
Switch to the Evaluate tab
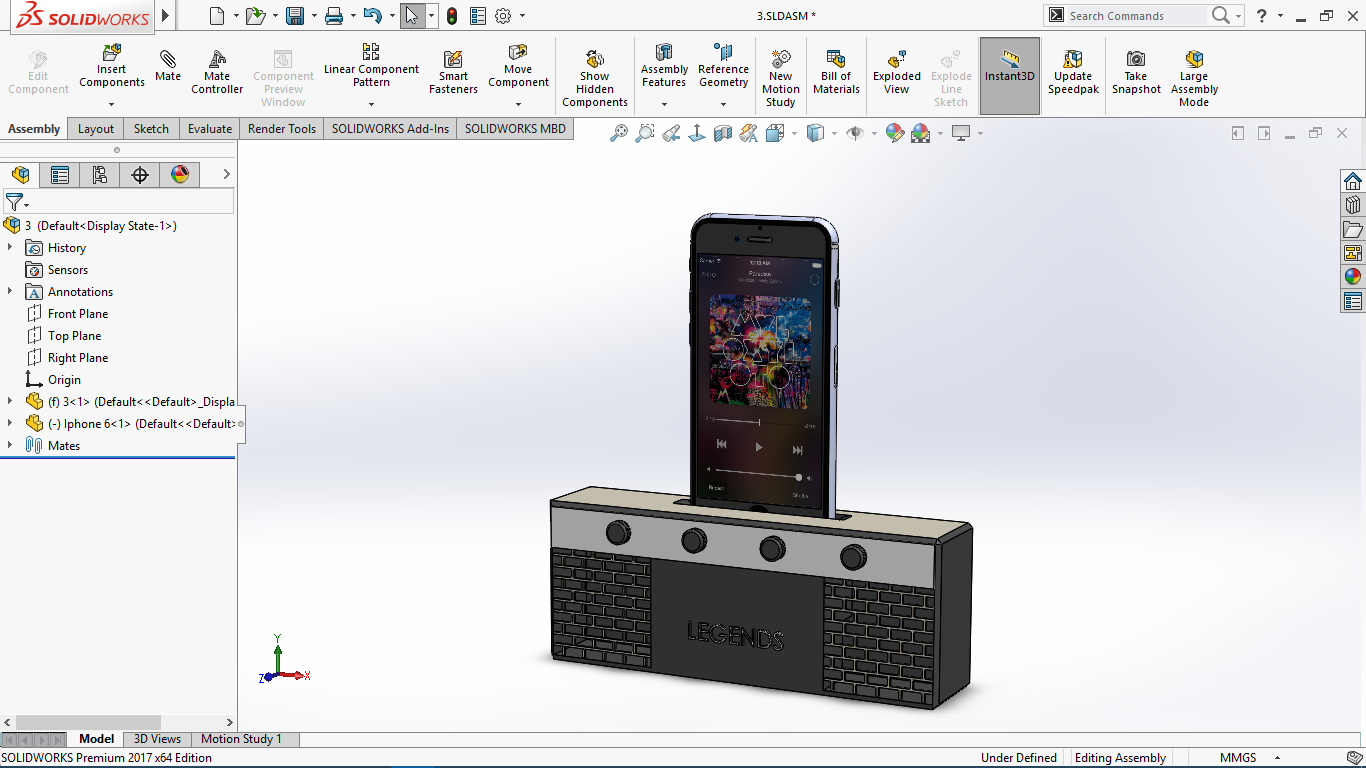click(x=210, y=129)
